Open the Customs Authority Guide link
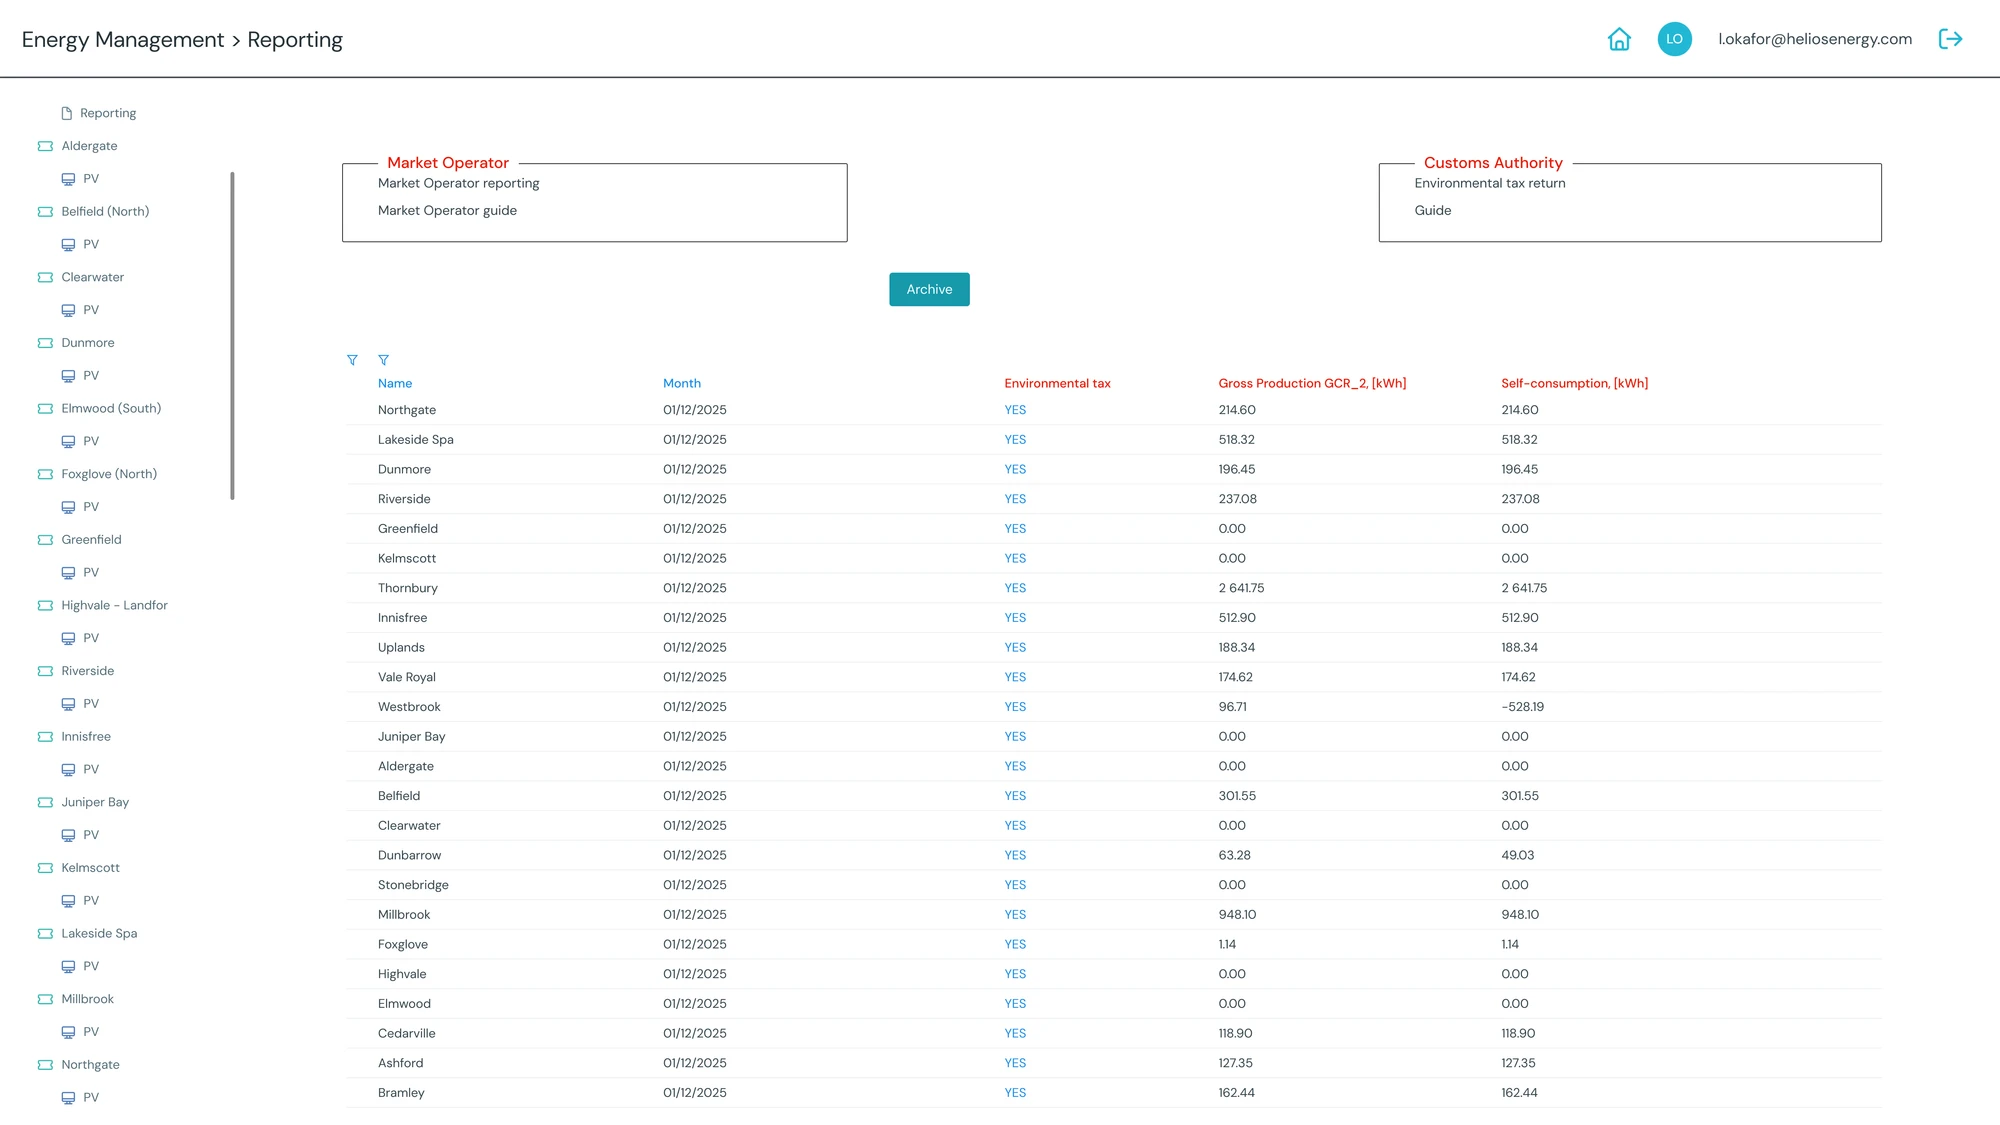This screenshot has height=1125, width=2000. pyautogui.click(x=1432, y=210)
